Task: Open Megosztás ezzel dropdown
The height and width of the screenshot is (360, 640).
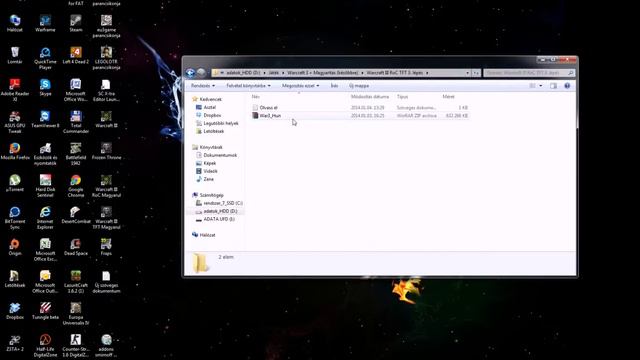Action: coord(300,86)
